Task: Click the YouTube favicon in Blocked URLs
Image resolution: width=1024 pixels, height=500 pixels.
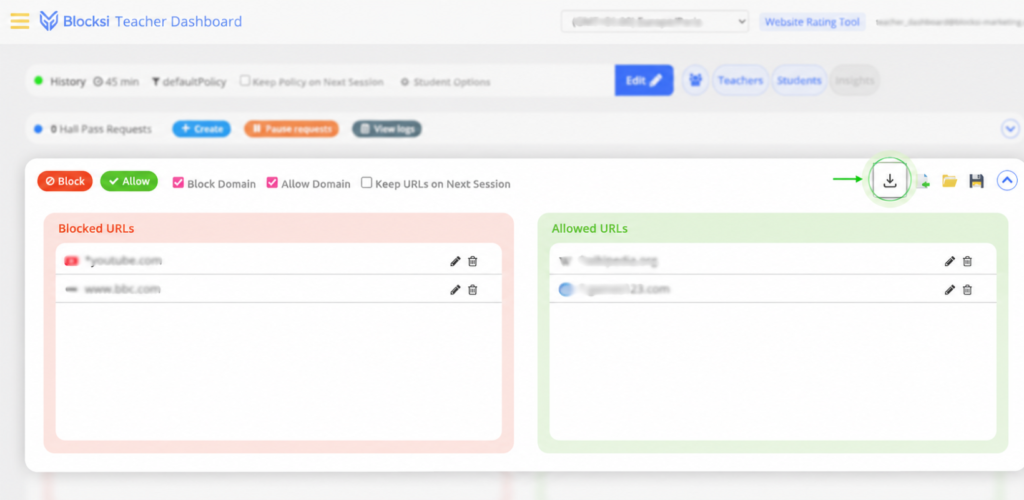Action: point(71,261)
